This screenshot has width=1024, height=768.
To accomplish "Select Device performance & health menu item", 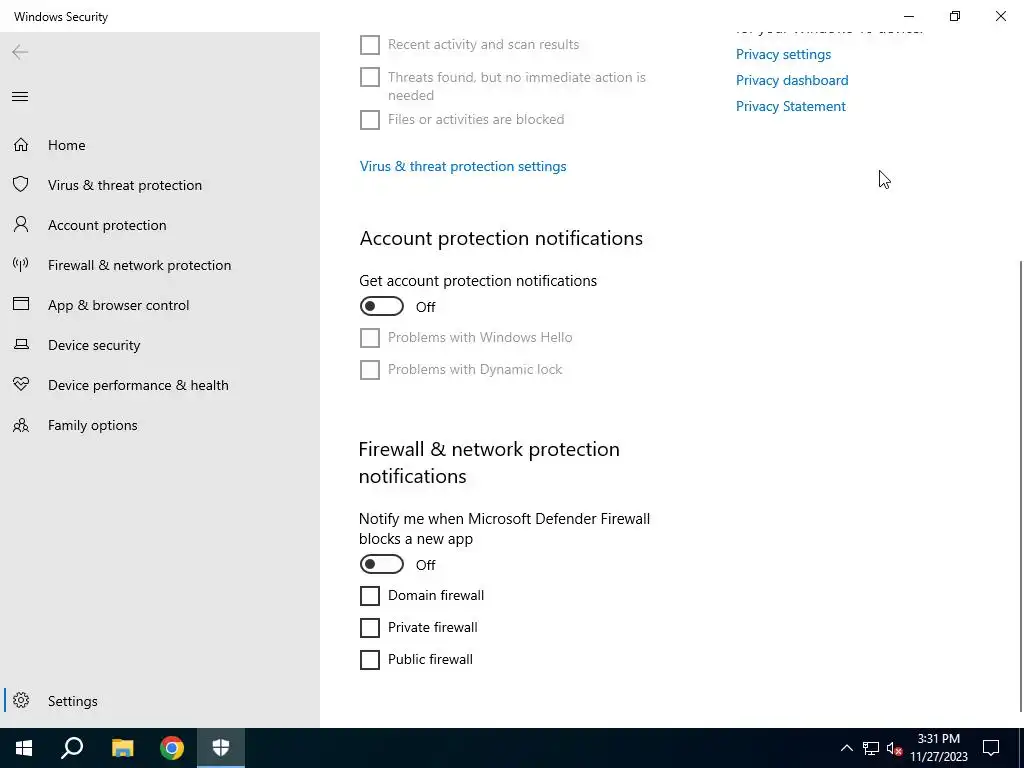I will pos(160,385).
